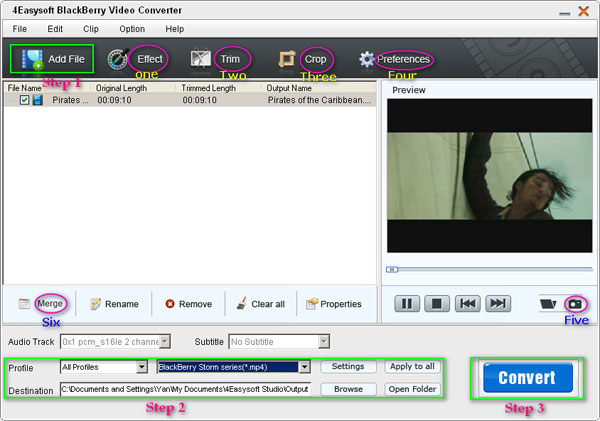600x421 pixels.
Task: Click the Settings button
Action: [348, 367]
